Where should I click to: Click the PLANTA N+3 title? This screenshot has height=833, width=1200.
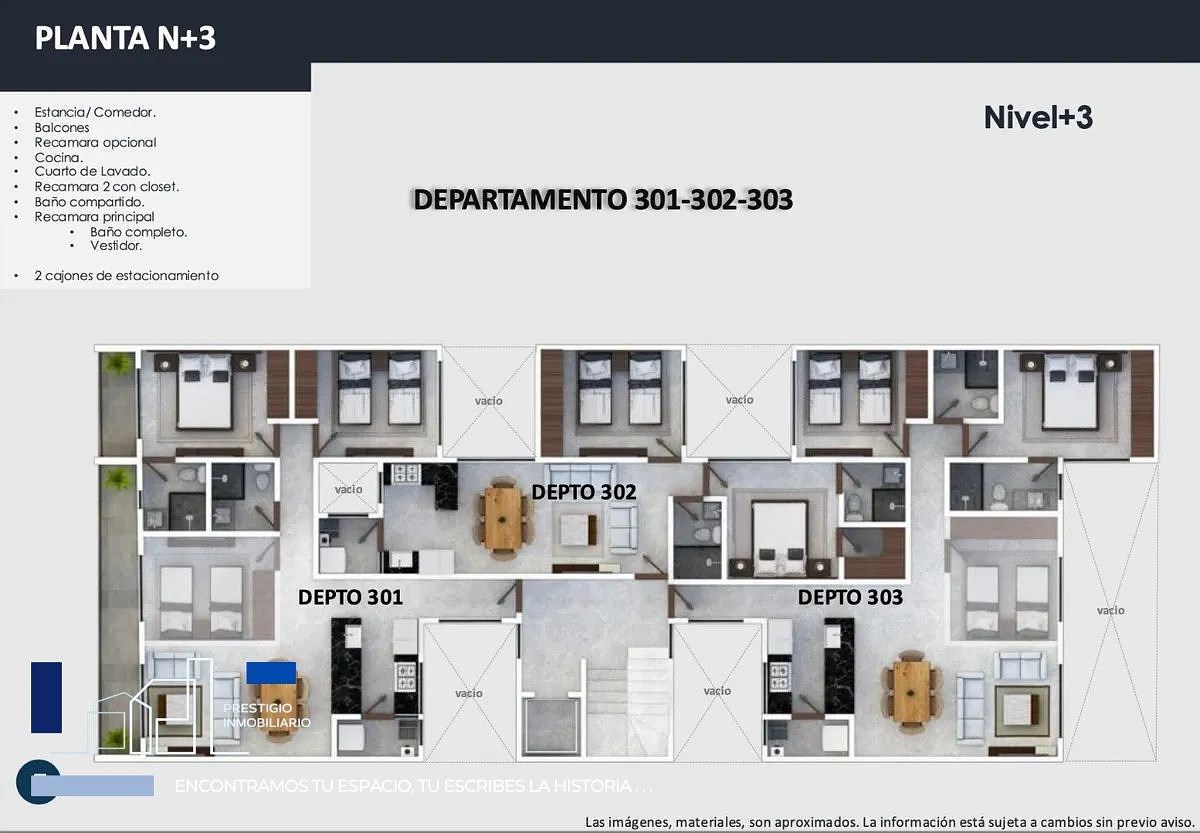click(125, 38)
